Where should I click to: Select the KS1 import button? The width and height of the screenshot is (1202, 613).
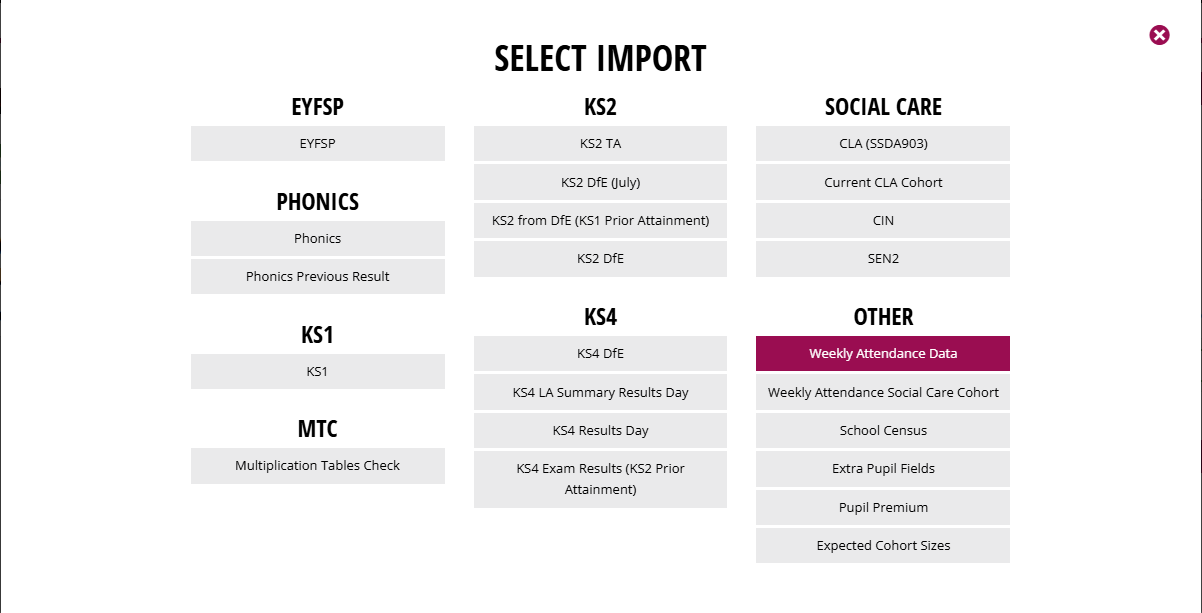click(x=318, y=371)
